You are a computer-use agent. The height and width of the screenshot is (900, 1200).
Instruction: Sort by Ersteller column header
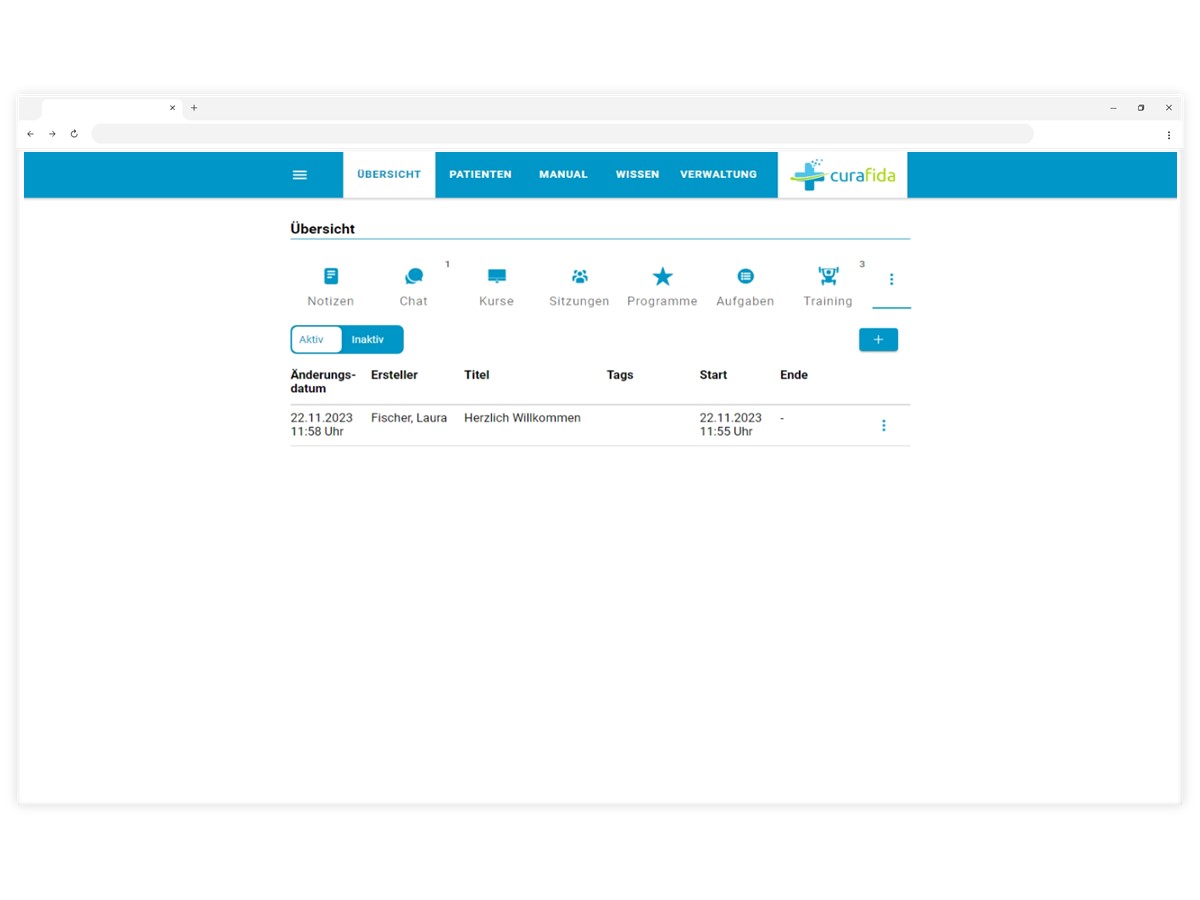coord(394,375)
